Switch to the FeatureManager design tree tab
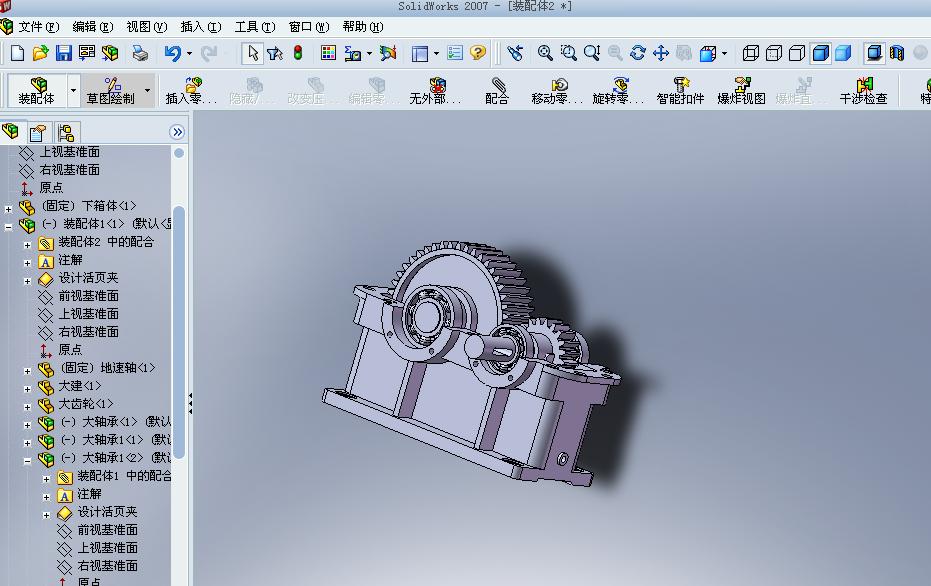The width and height of the screenshot is (931, 586). tap(11, 131)
